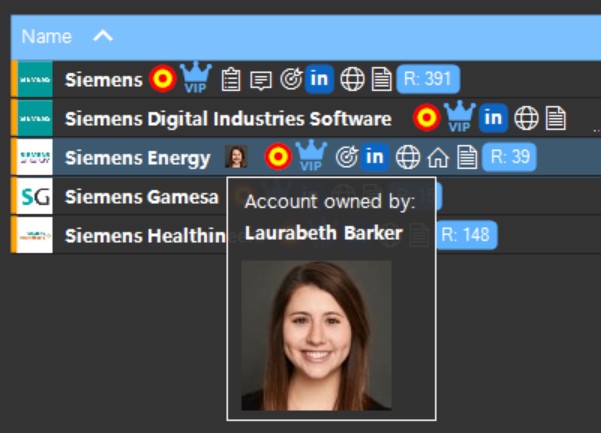
Task: Open globe icon on Siemens Energy row
Action: [x=408, y=157]
